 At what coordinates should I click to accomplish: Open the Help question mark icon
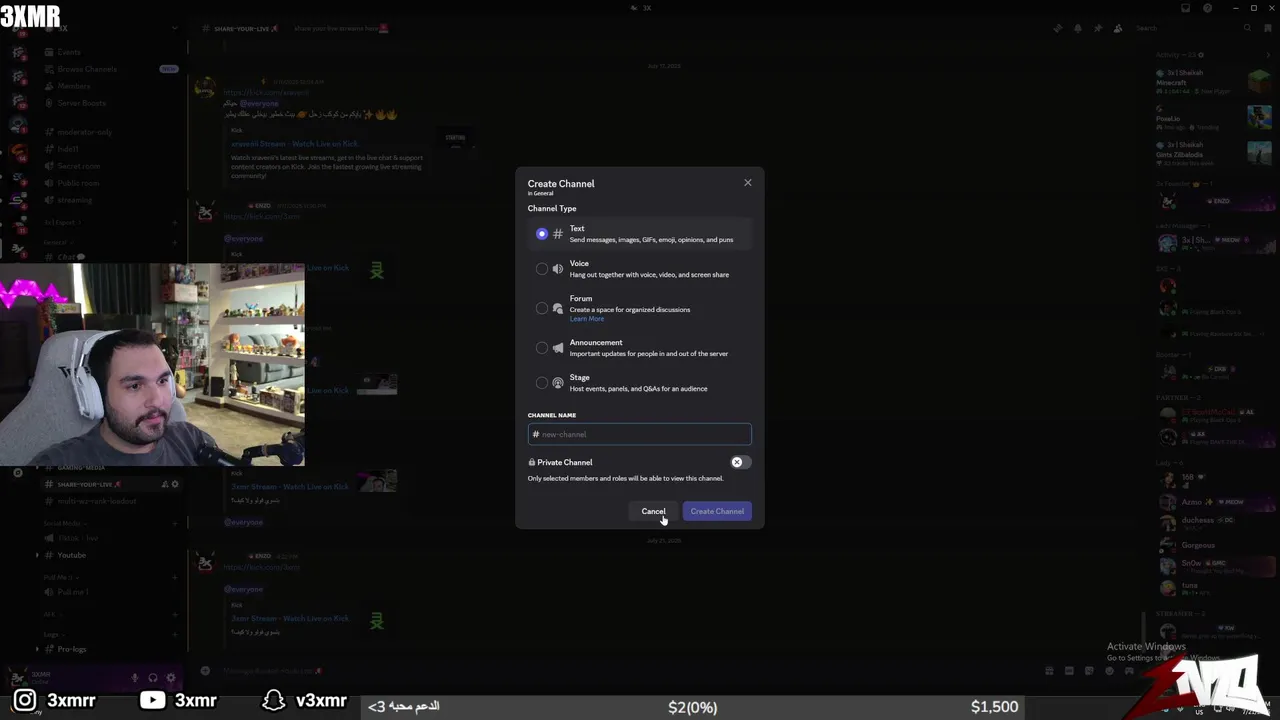[1208, 8]
